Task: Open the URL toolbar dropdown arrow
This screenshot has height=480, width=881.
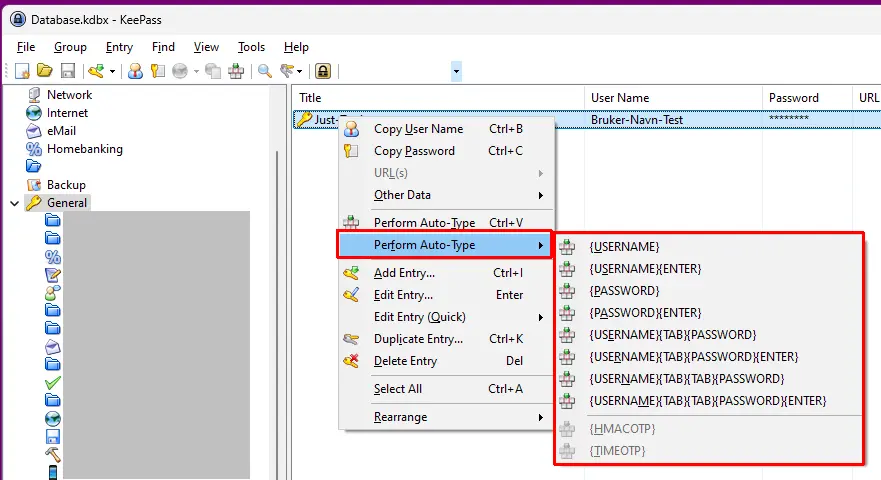Action: [196, 71]
